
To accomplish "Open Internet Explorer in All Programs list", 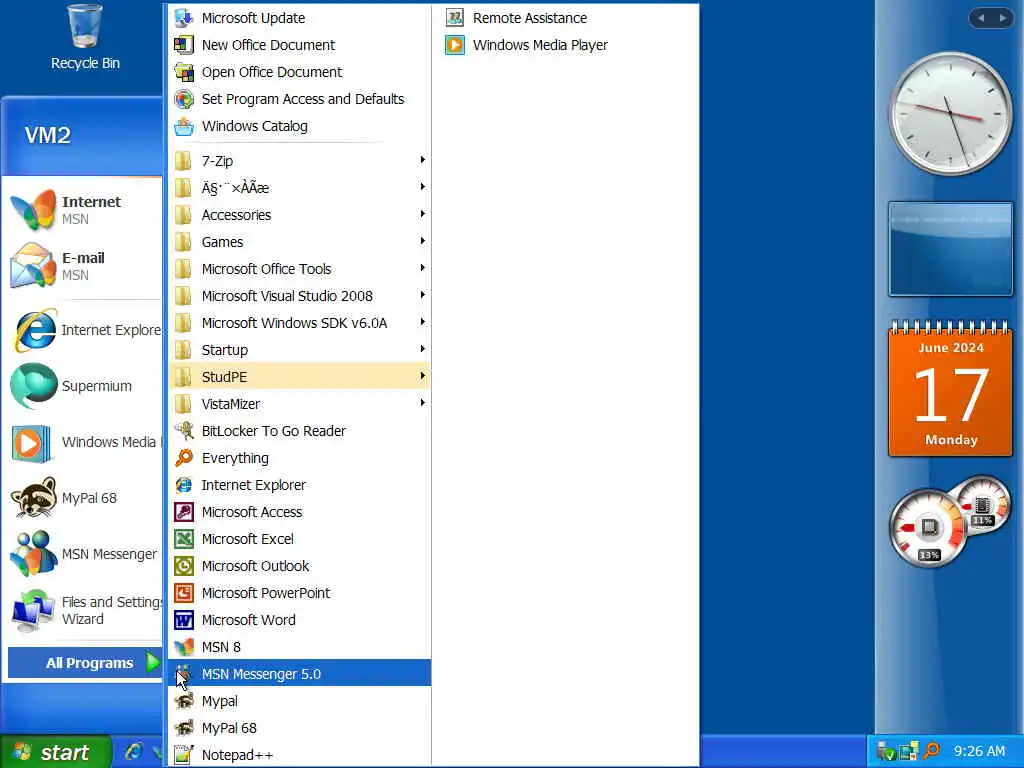I will coord(300,485).
